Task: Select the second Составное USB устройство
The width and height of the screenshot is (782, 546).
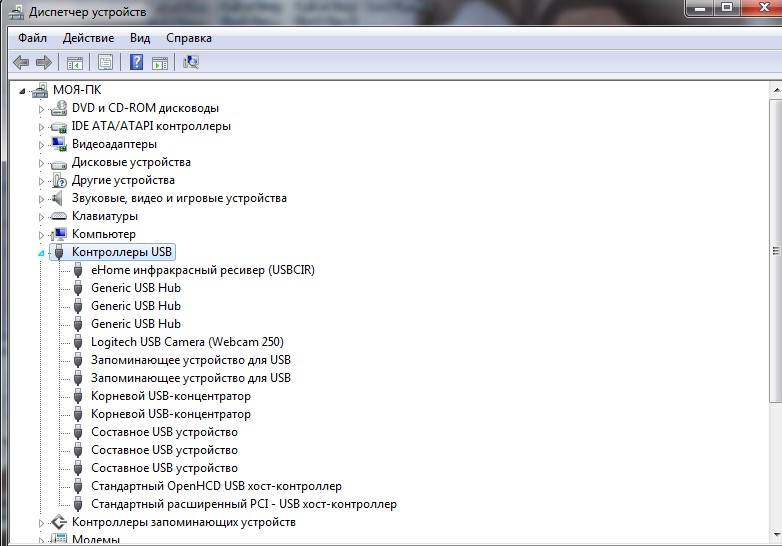Action: (x=164, y=450)
